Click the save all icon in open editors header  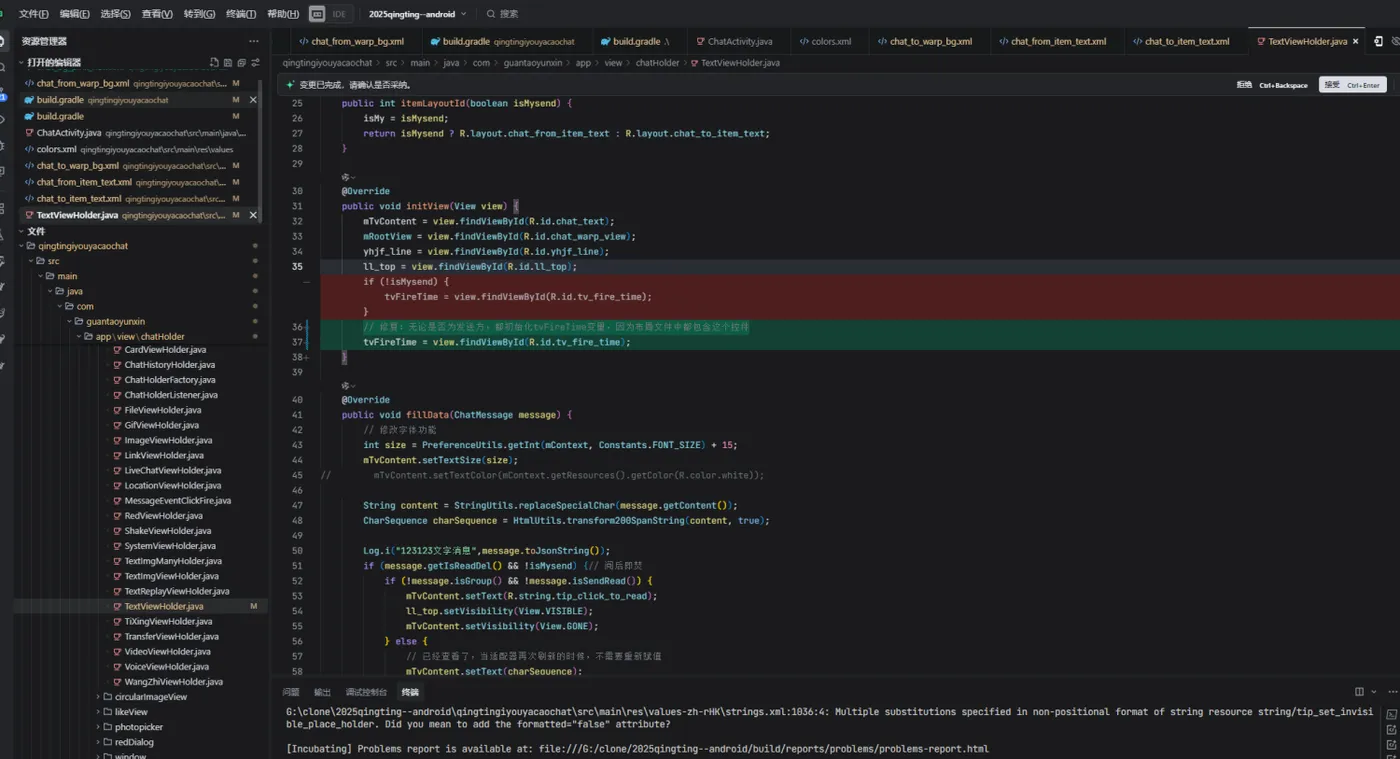(228, 63)
